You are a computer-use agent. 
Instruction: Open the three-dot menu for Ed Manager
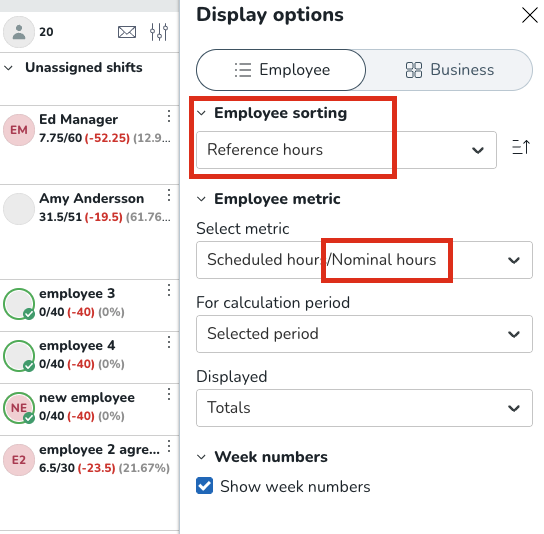tap(169, 116)
